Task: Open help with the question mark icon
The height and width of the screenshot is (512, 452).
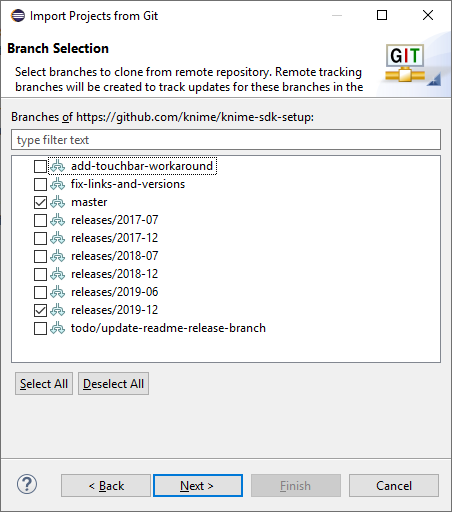Action: (27, 484)
